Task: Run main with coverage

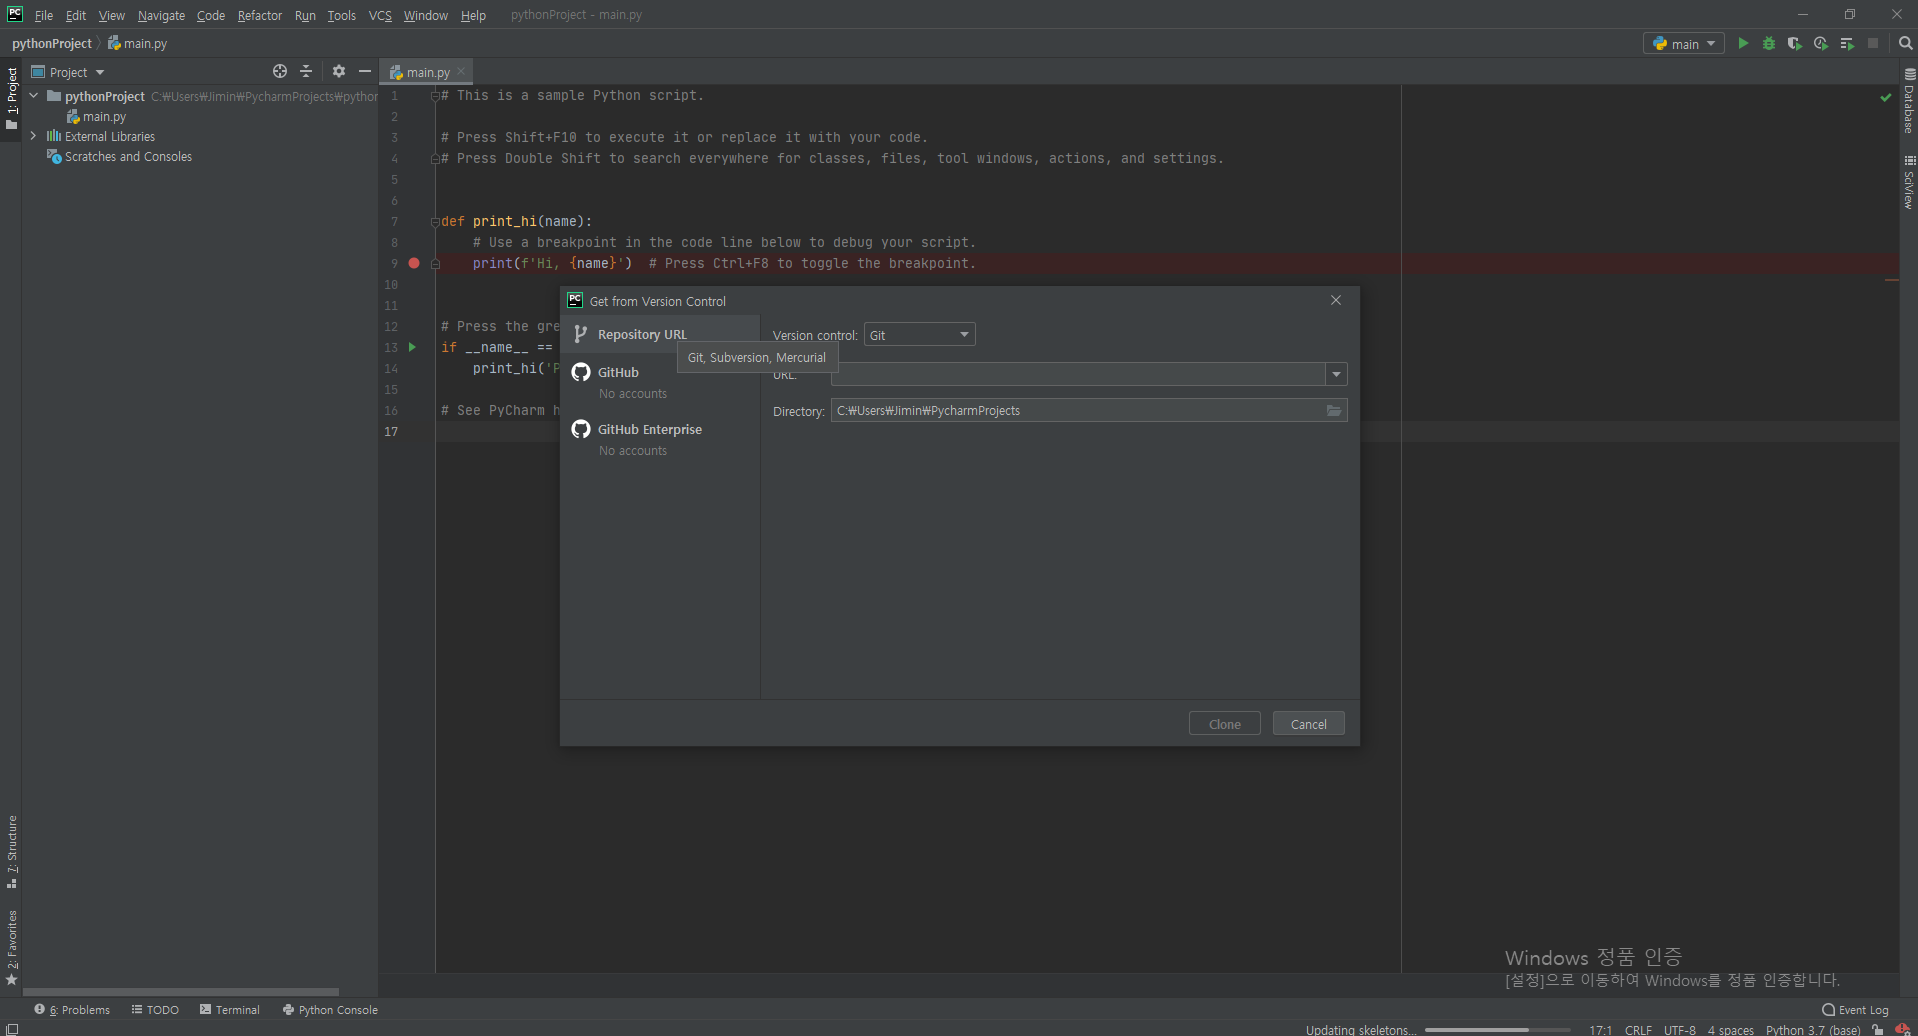Action: pyautogui.click(x=1795, y=43)
